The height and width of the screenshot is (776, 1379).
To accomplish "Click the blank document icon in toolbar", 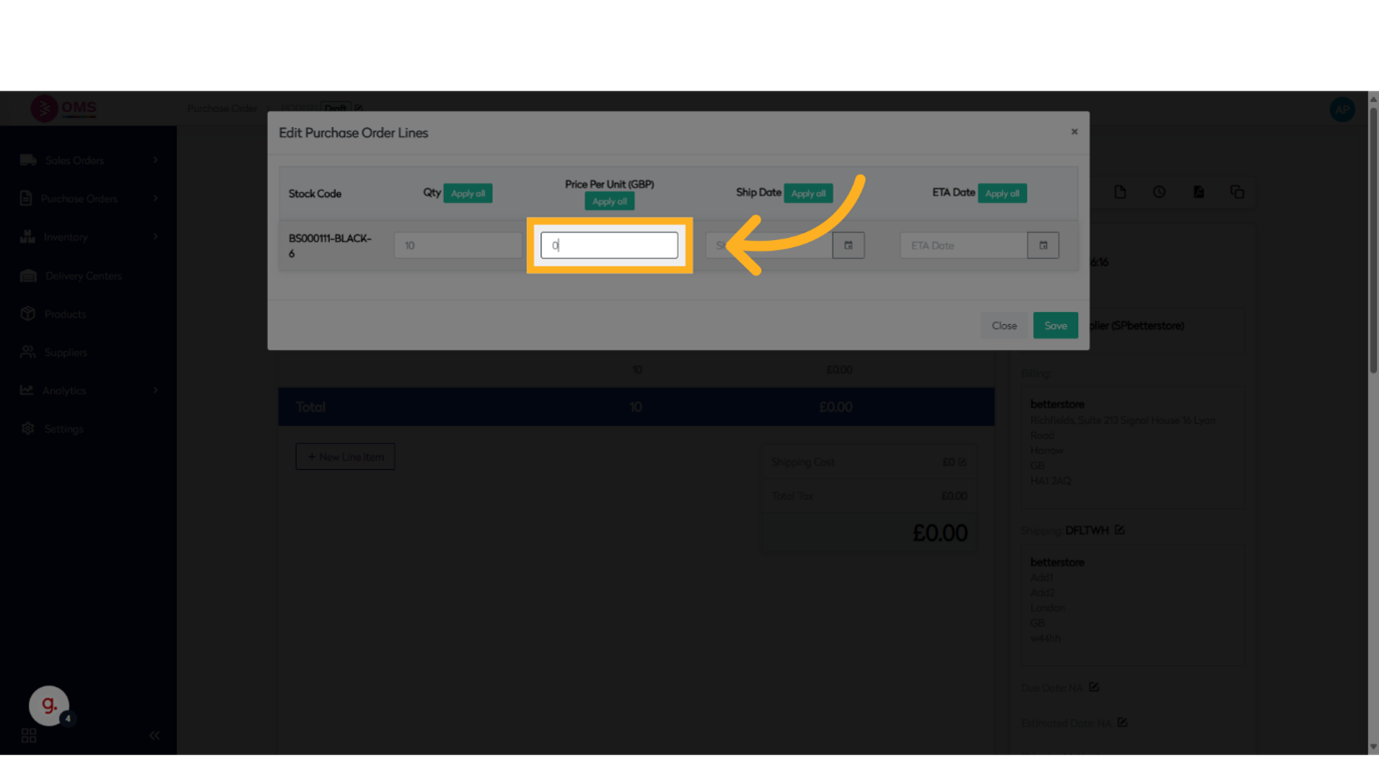I will click(1120, 192).
